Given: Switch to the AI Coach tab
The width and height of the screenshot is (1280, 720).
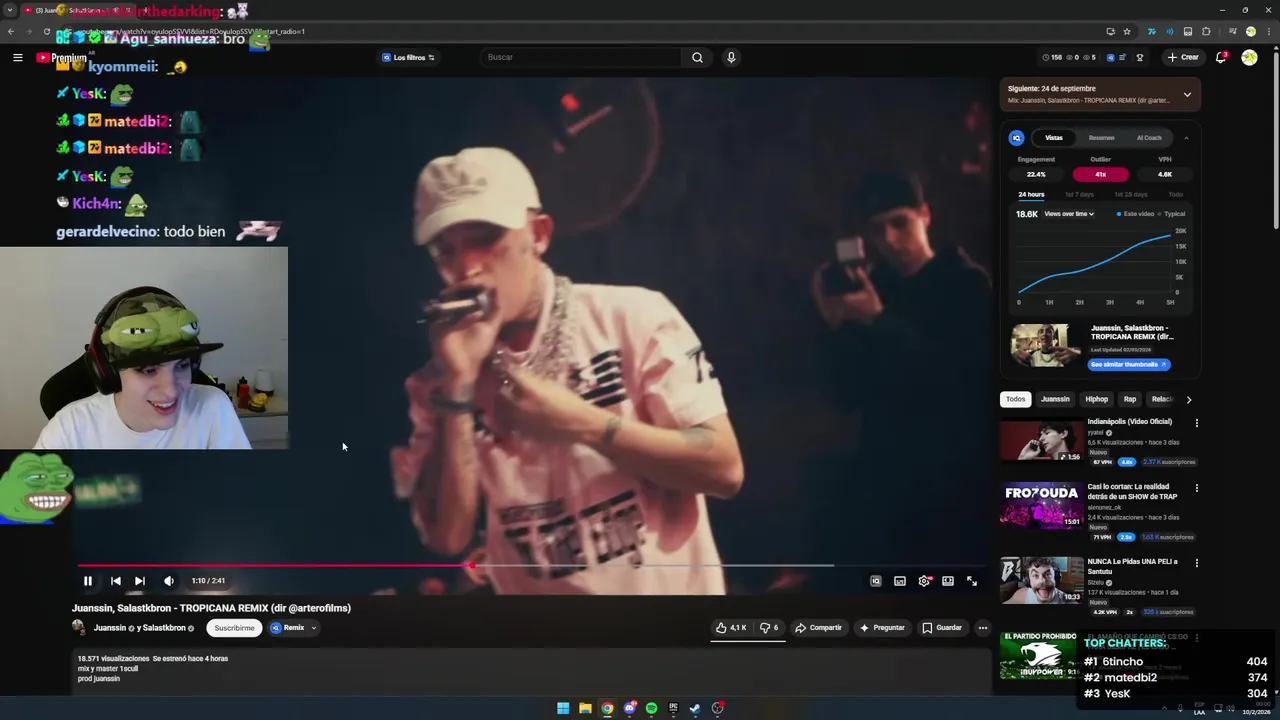Looking at the screenshot, I should coord(1149,138).
